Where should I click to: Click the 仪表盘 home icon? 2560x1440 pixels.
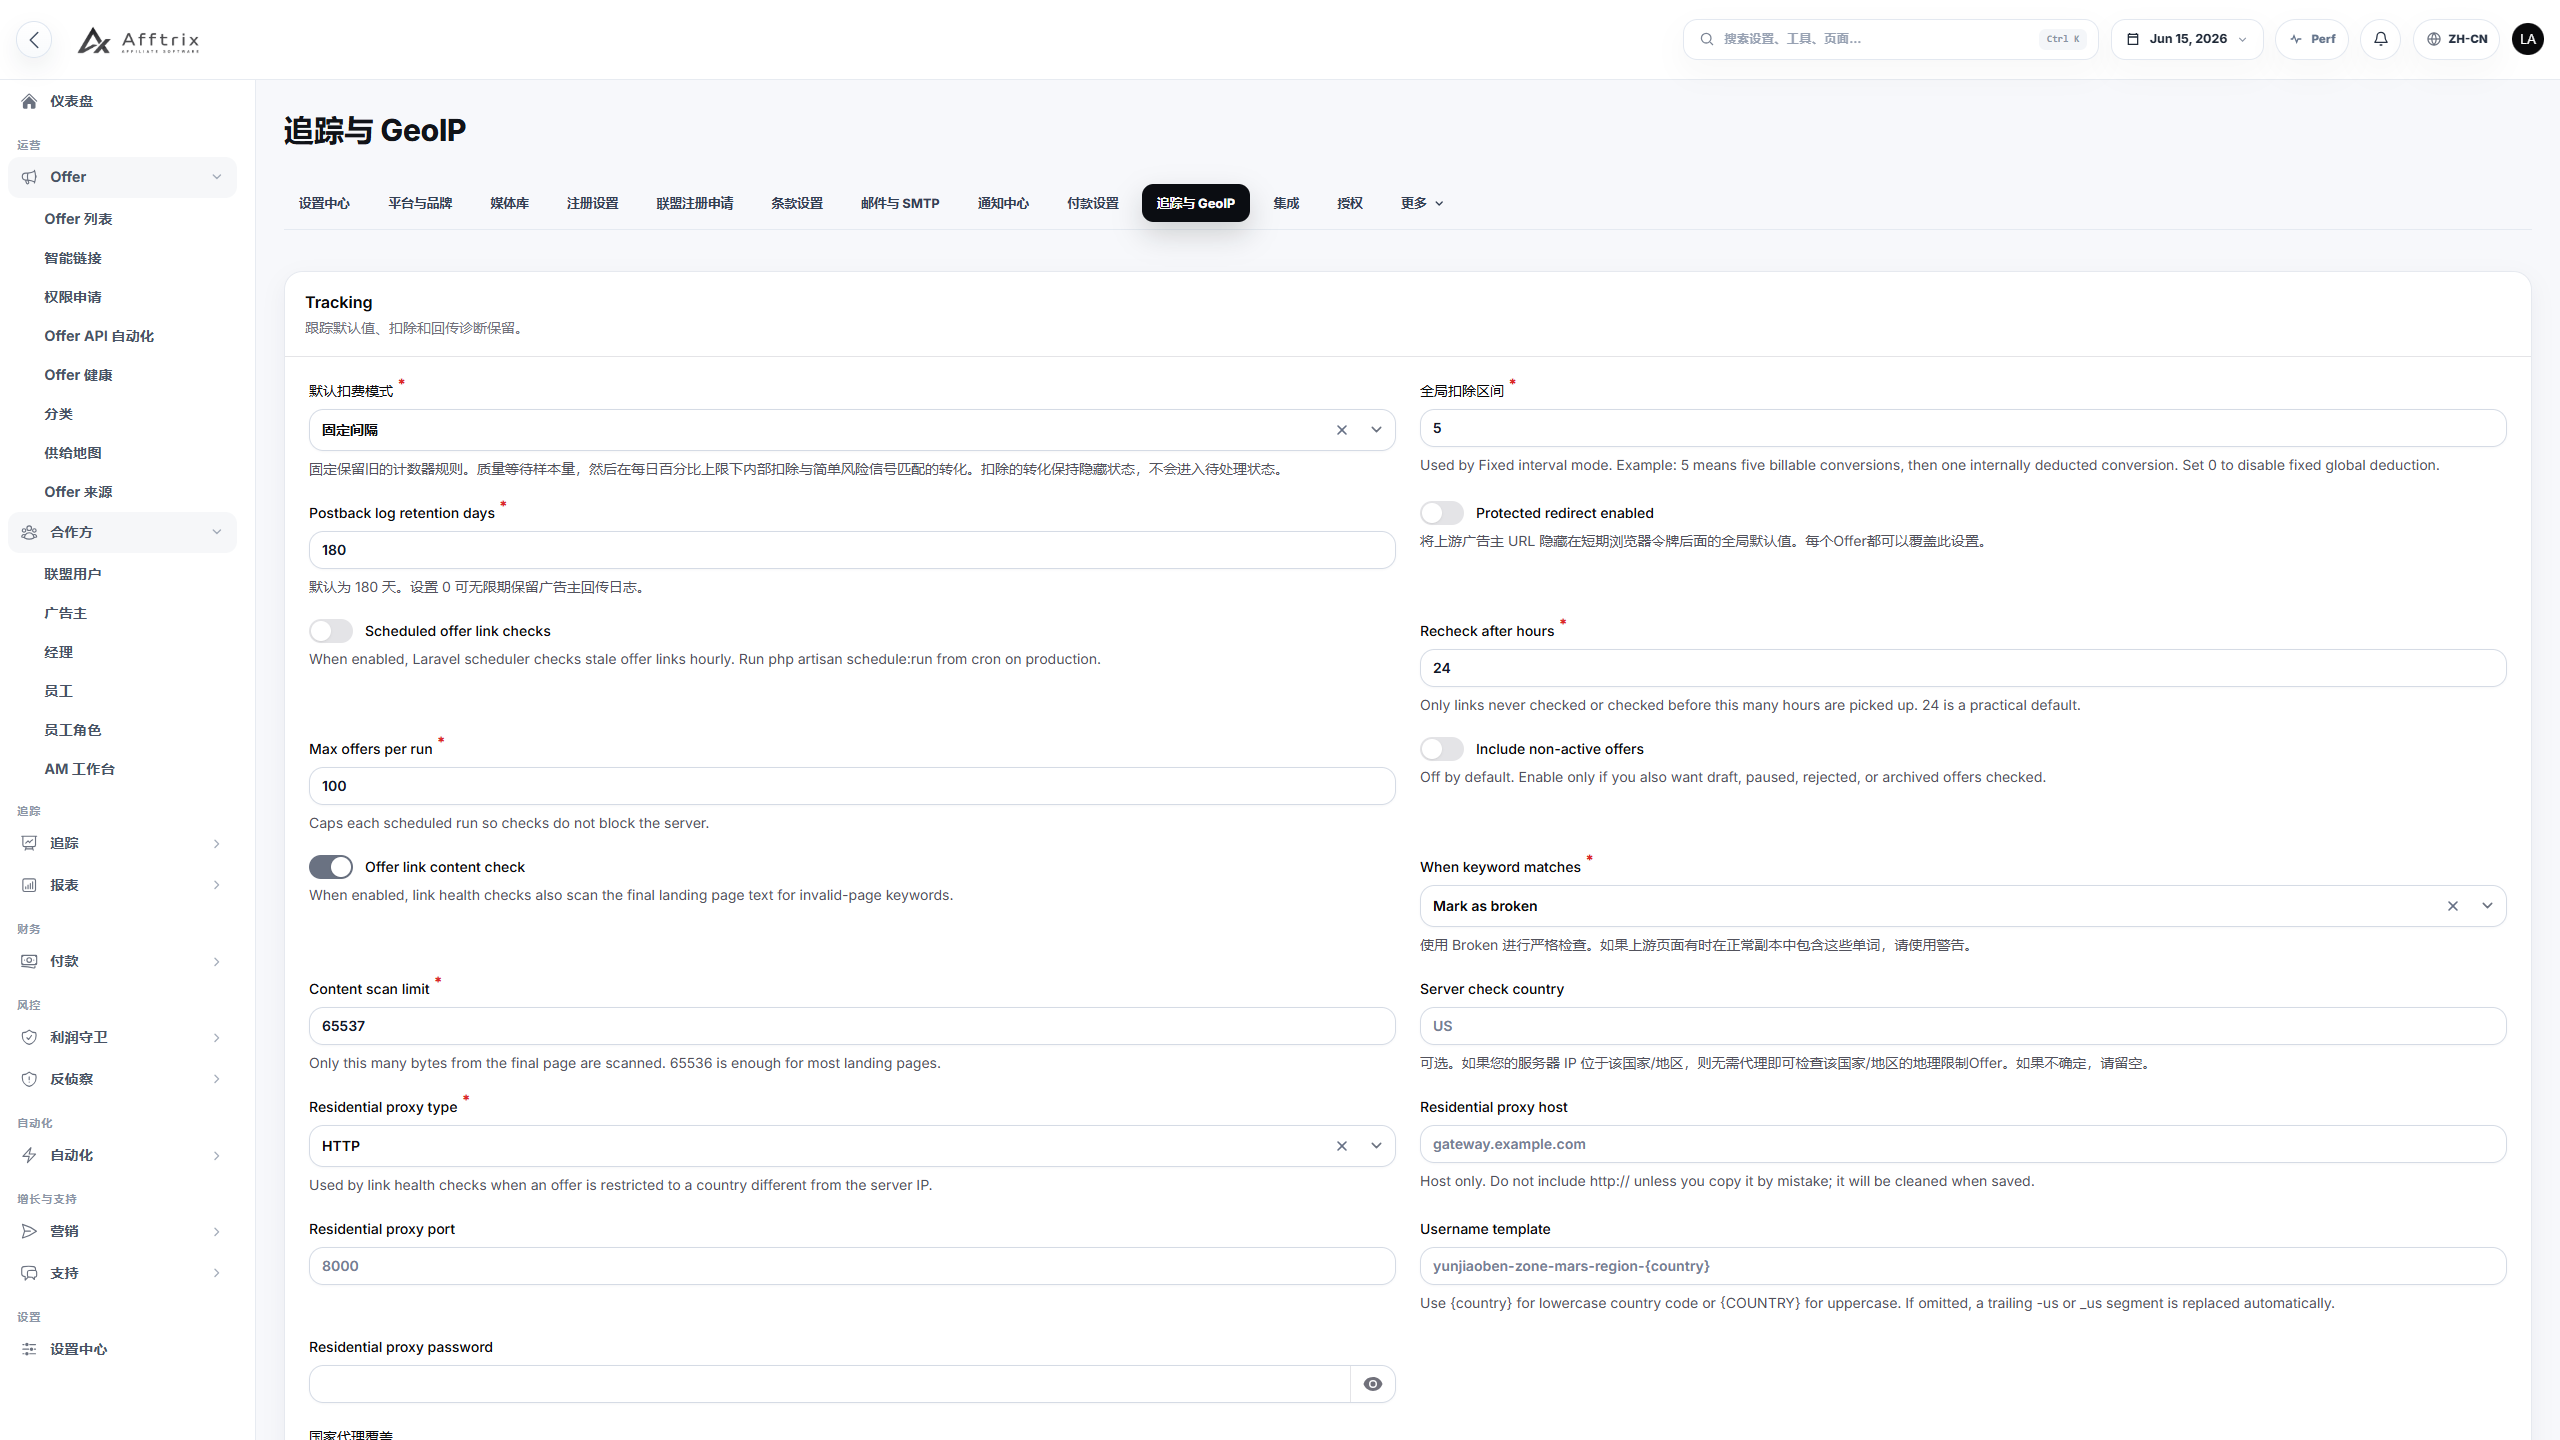pos(29,101)
